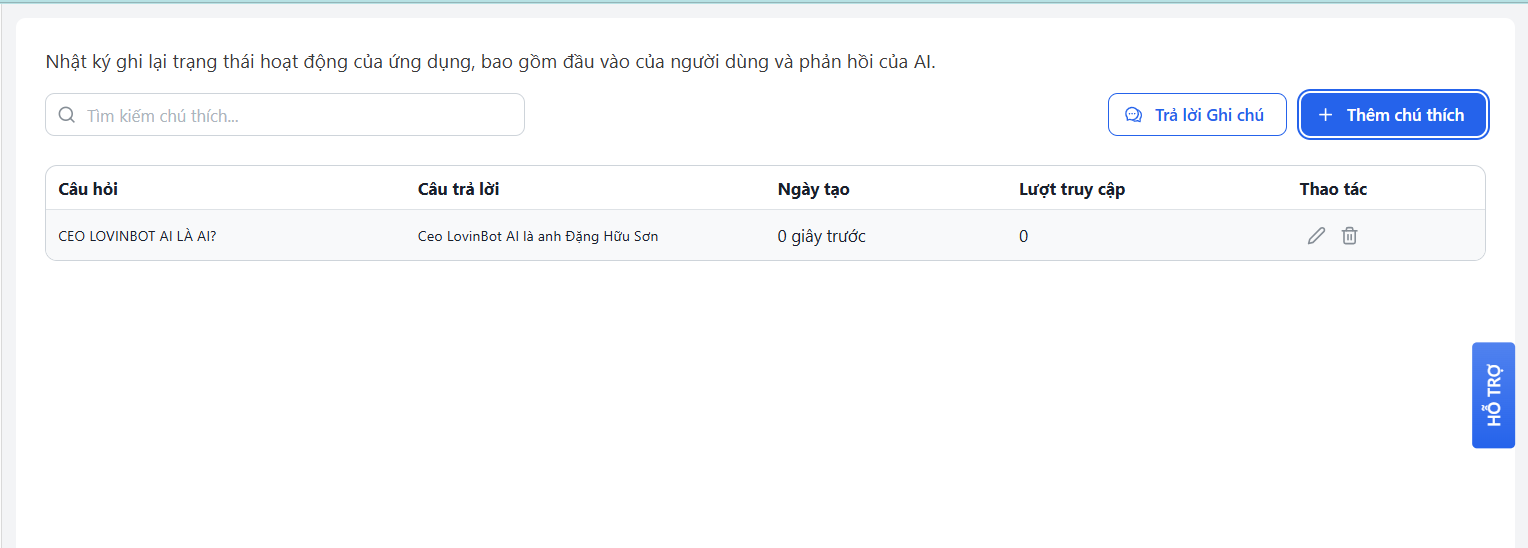Click the Nhật ký description text

click(490, 62)
